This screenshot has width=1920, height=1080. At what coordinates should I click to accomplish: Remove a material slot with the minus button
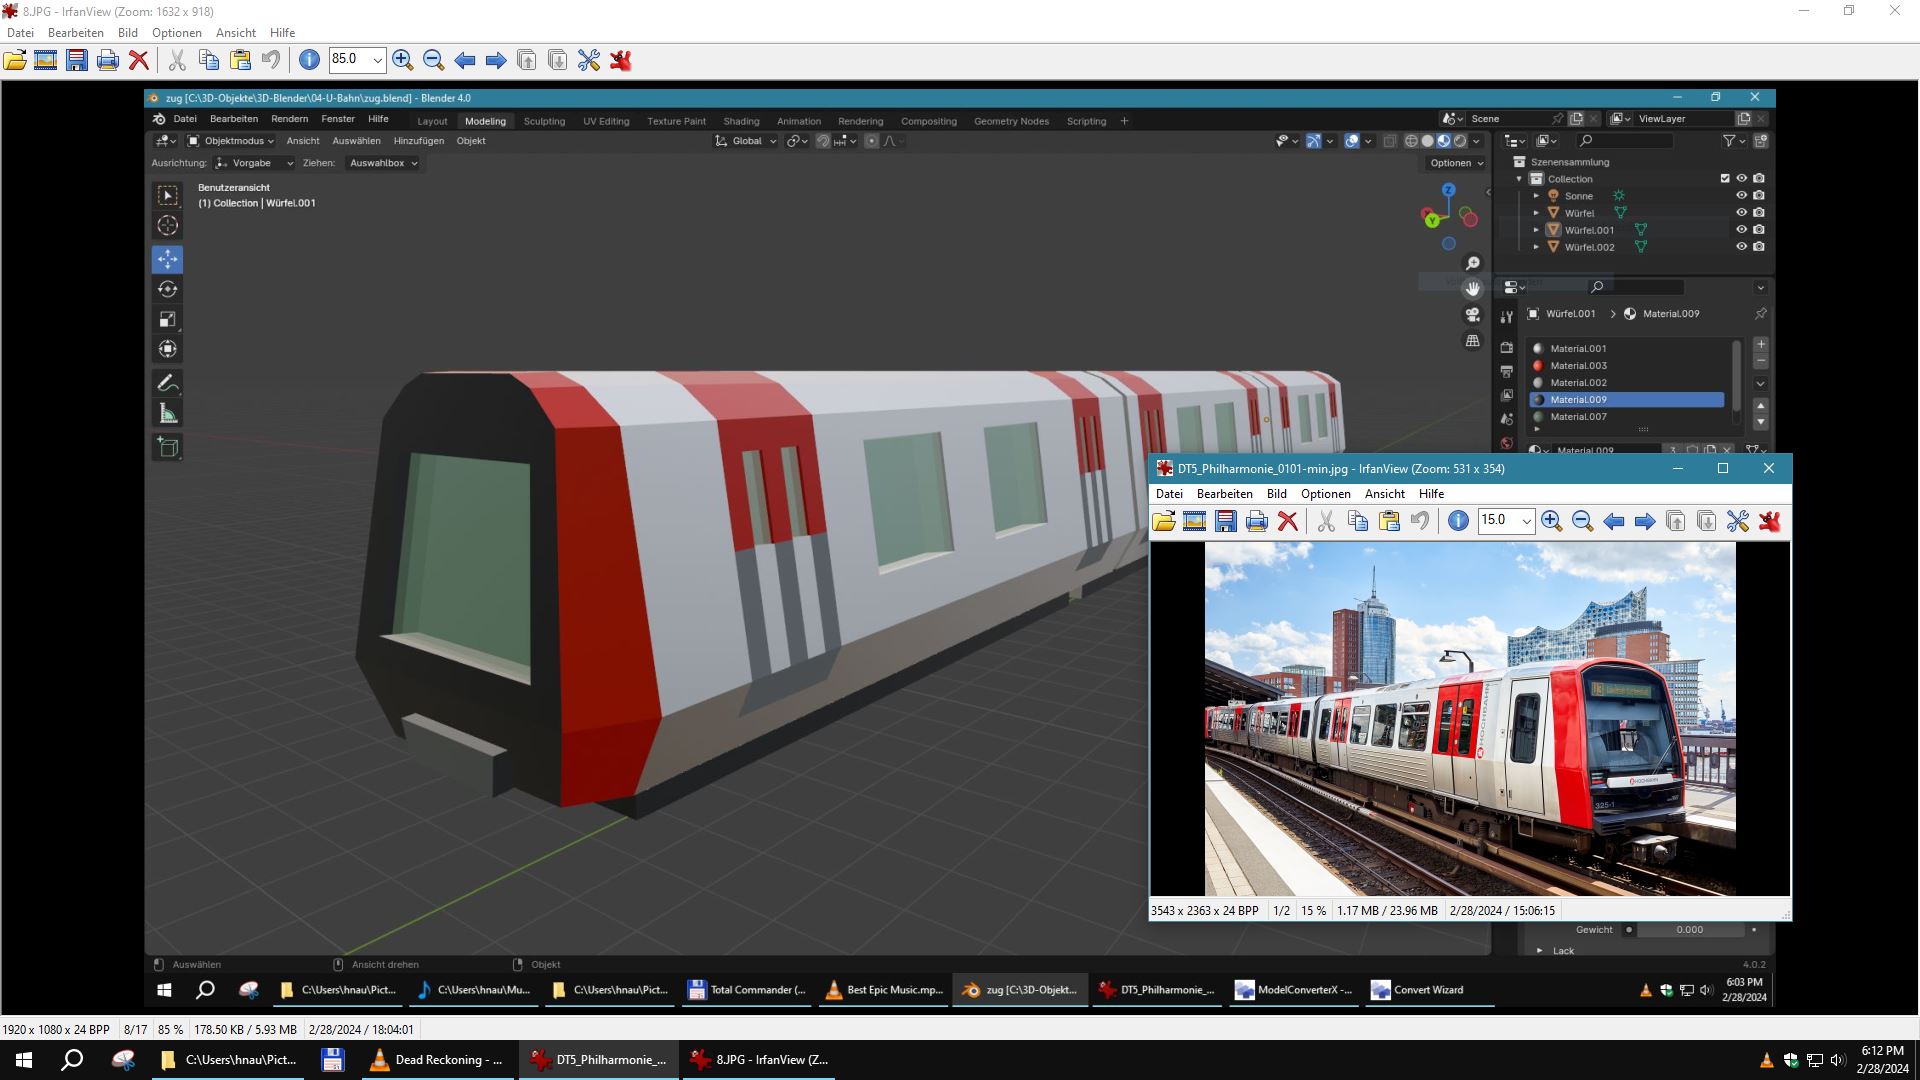pos(1761,361)
